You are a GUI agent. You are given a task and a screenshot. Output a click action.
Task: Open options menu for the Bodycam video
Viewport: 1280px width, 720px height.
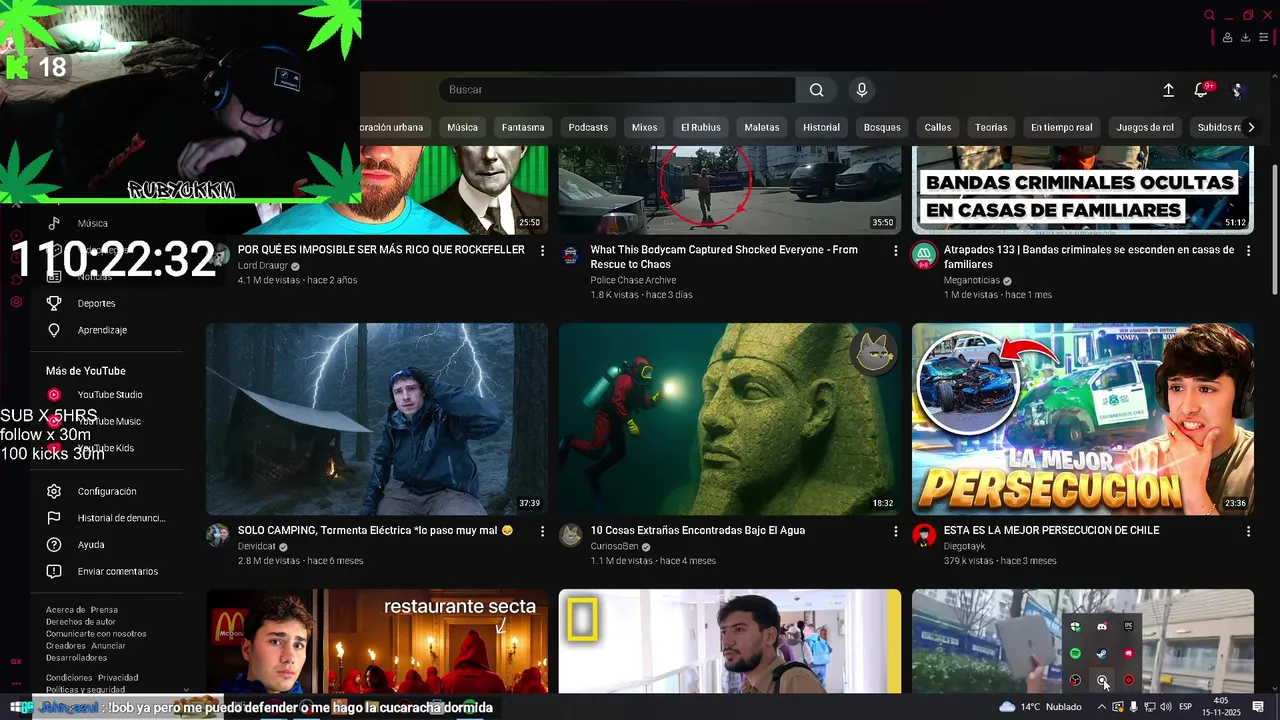[896, 250]
